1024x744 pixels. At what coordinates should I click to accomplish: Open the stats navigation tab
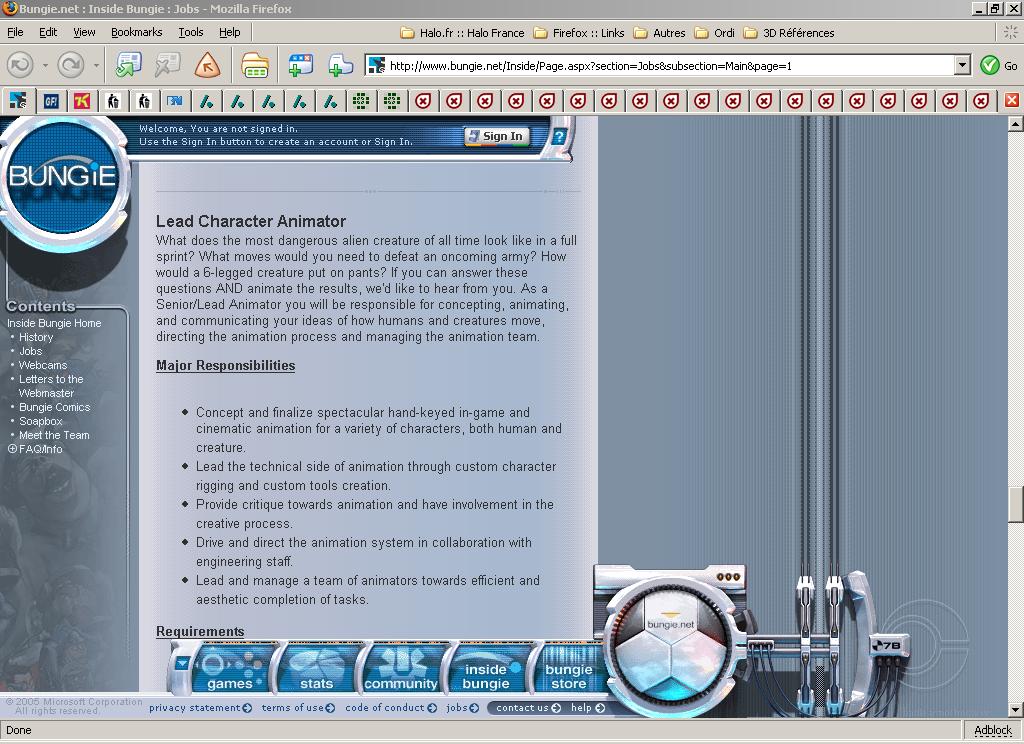click(316, 668)
